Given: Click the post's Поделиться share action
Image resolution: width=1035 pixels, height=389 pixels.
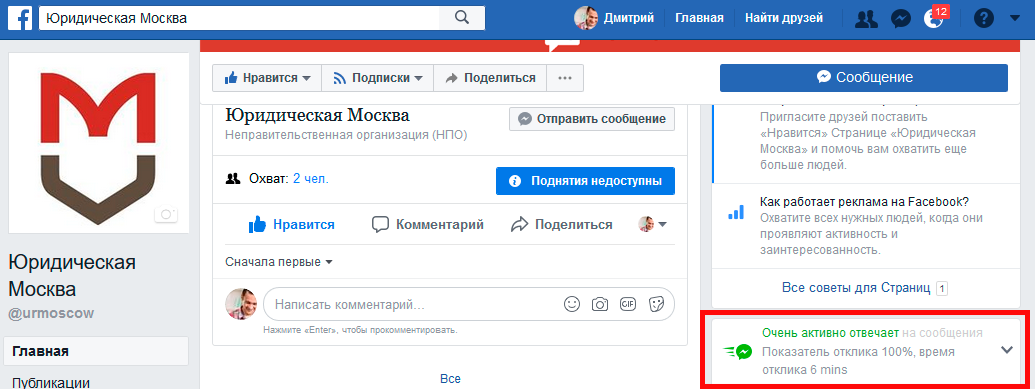Looking at the screenshot, I should point(562,225).
